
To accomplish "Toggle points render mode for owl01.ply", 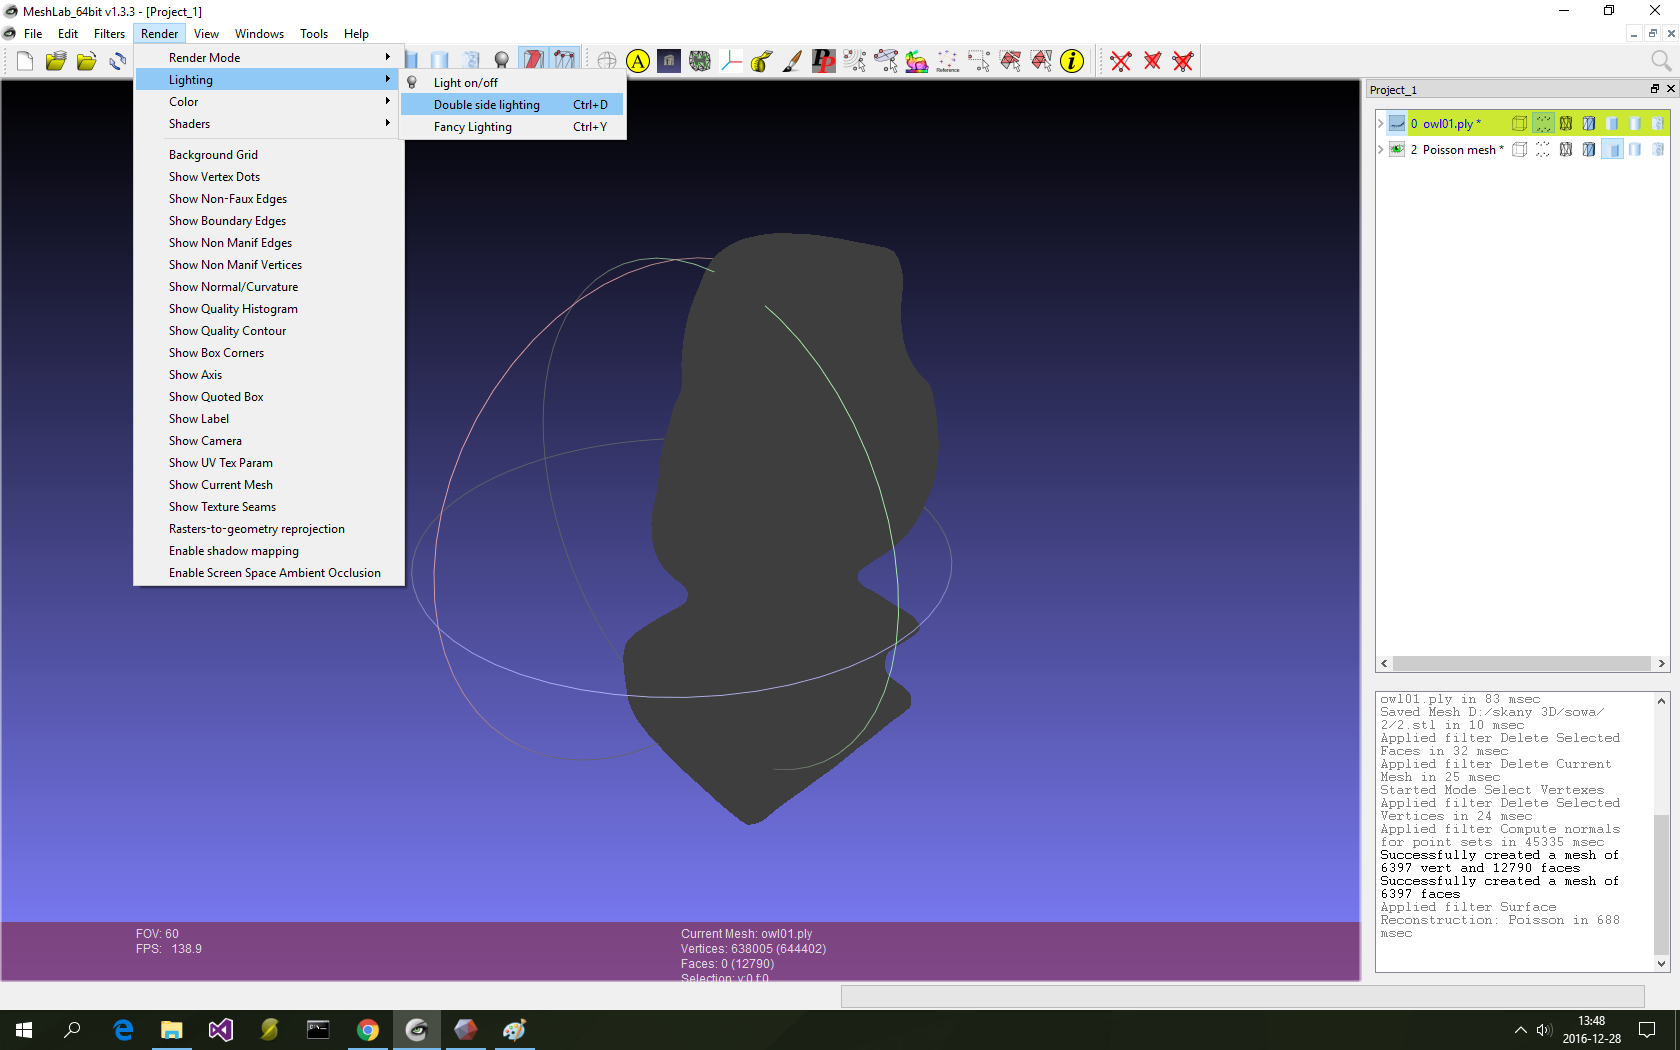I will pyautogui.click(x=1543, y=123).
